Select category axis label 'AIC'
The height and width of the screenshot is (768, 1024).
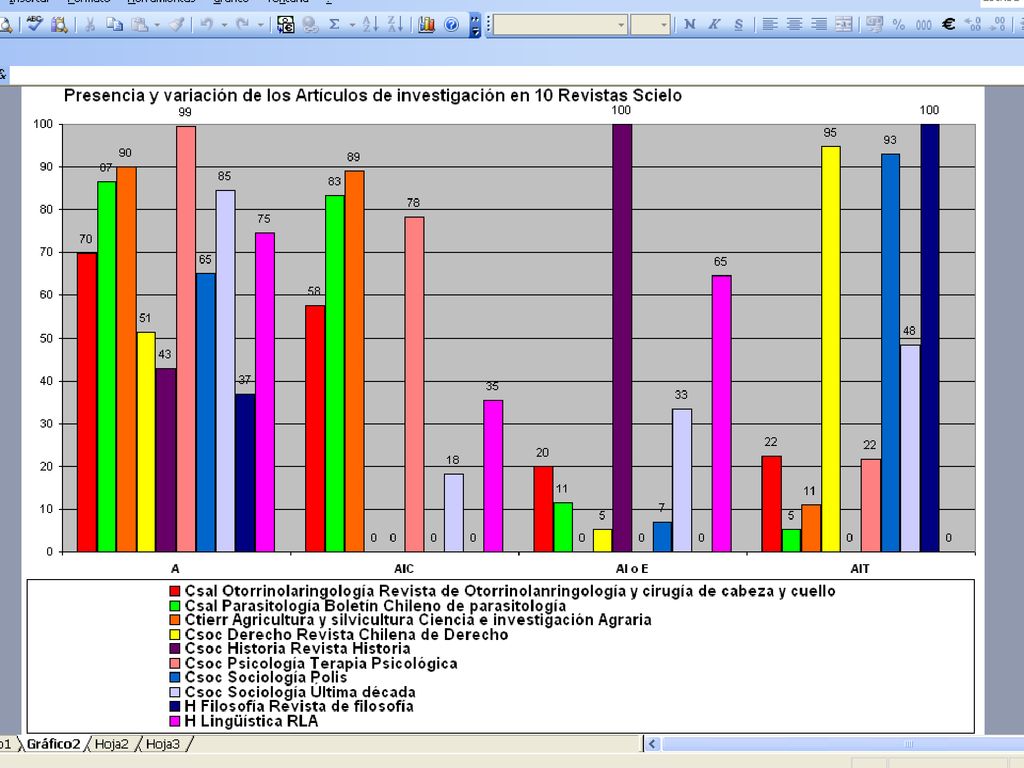point(404,569)
